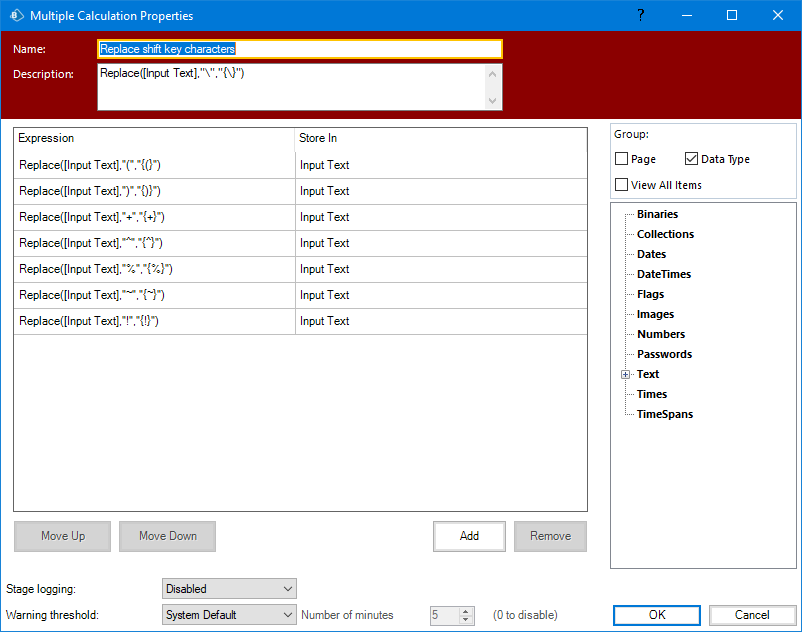
Task: Click into the Description text box
Action: point(290,87)
